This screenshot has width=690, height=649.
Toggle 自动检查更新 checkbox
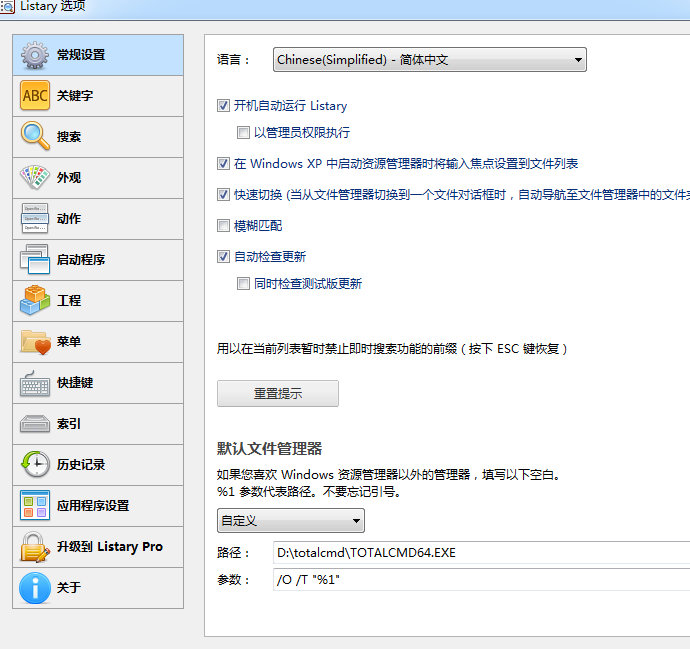click(223, 257)
